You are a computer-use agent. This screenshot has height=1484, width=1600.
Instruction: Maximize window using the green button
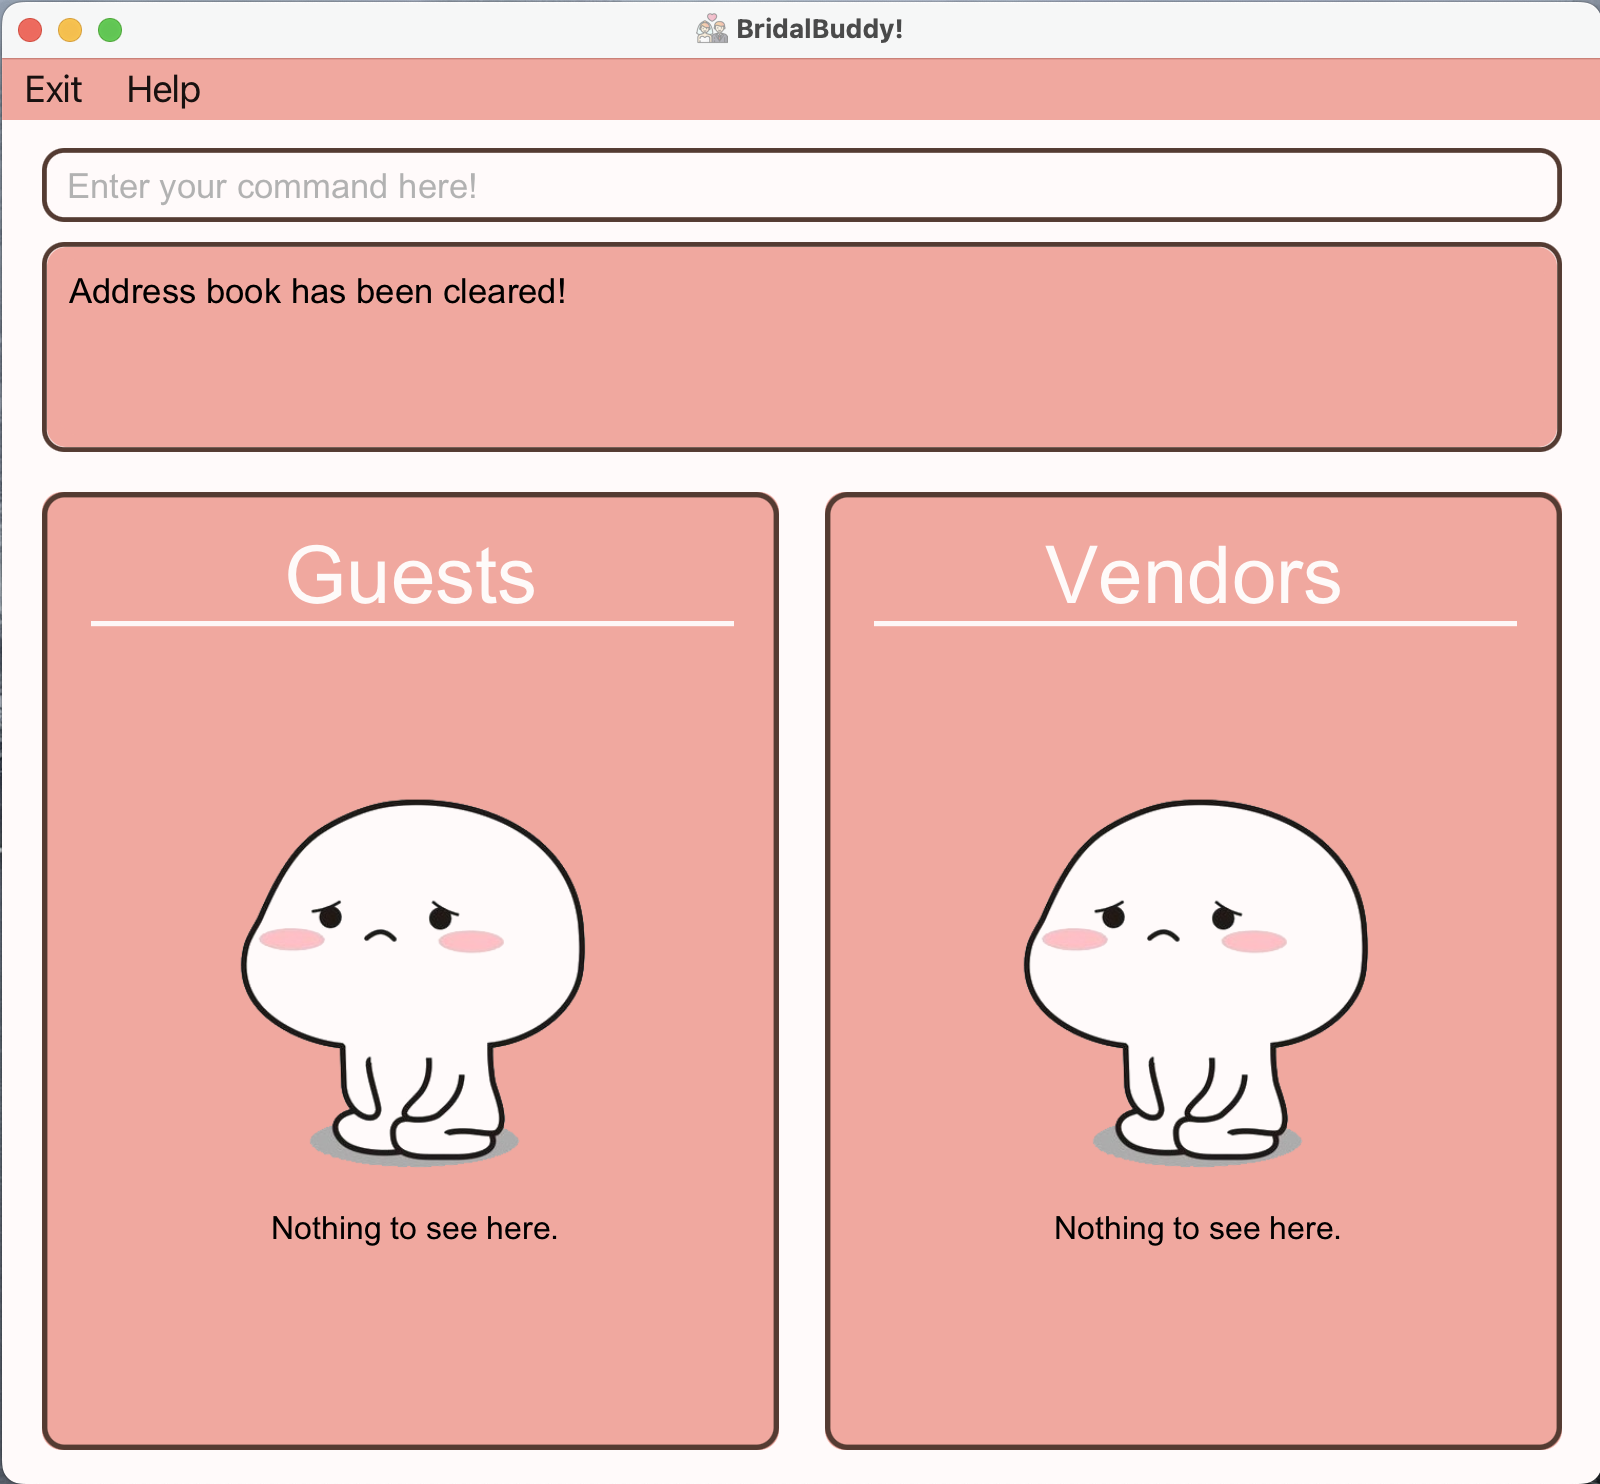coord(110,30)
